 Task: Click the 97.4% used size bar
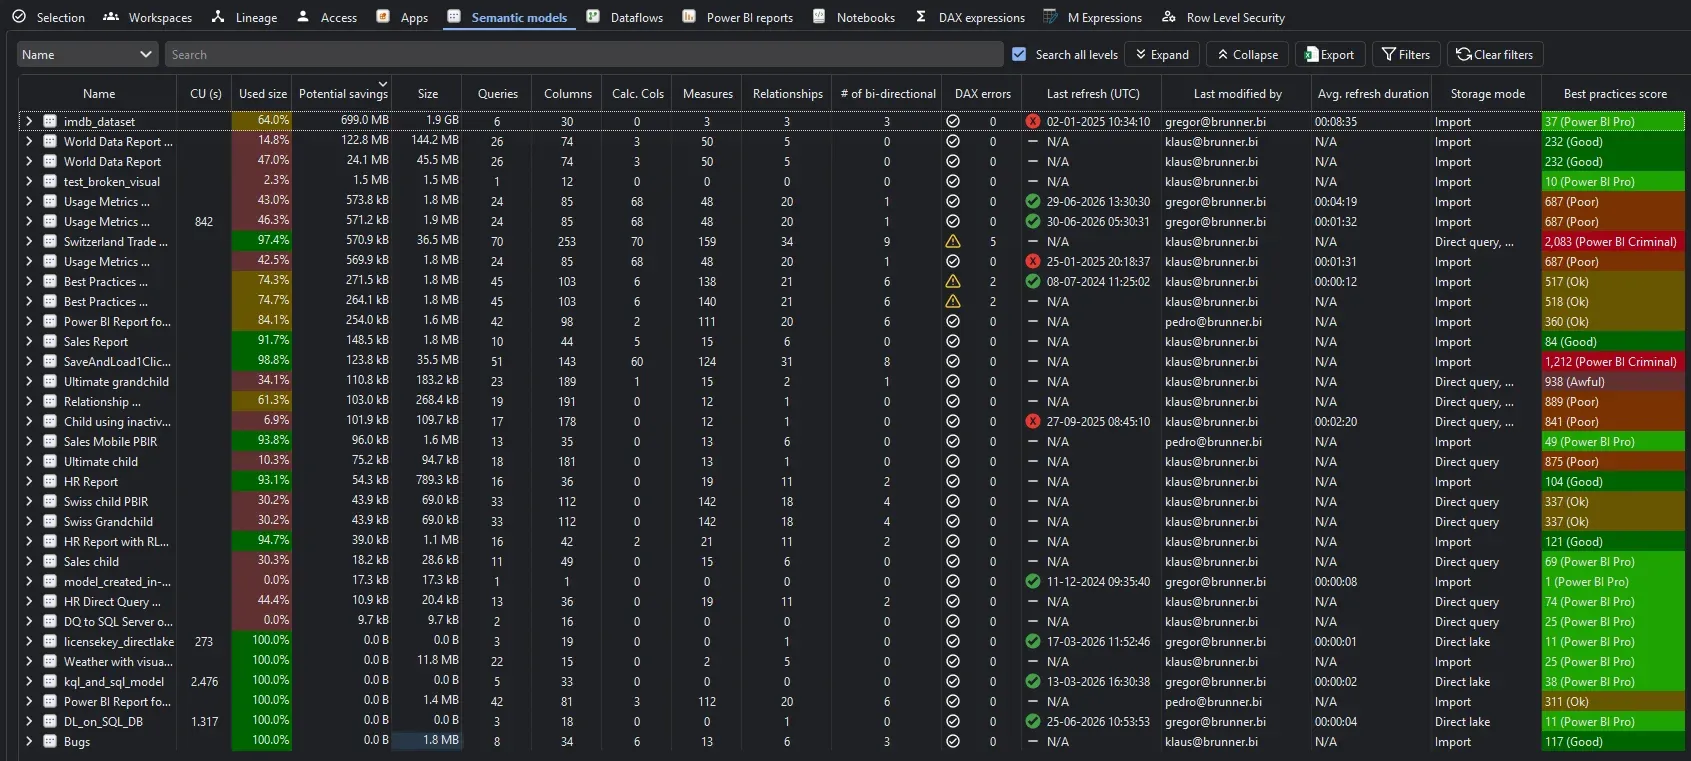tap(262, 241)
